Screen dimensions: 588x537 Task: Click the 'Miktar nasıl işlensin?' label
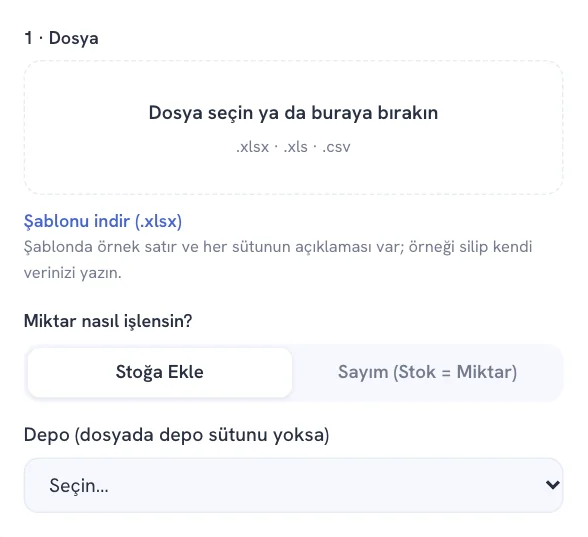pos(108,321)
